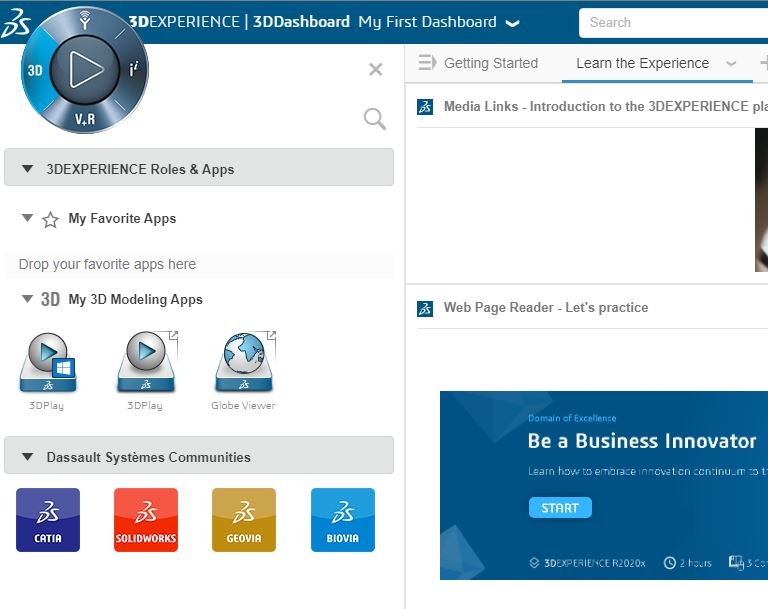Click the START button on the banner
This screenshot has width=768, height=609.
pos(560,508)
